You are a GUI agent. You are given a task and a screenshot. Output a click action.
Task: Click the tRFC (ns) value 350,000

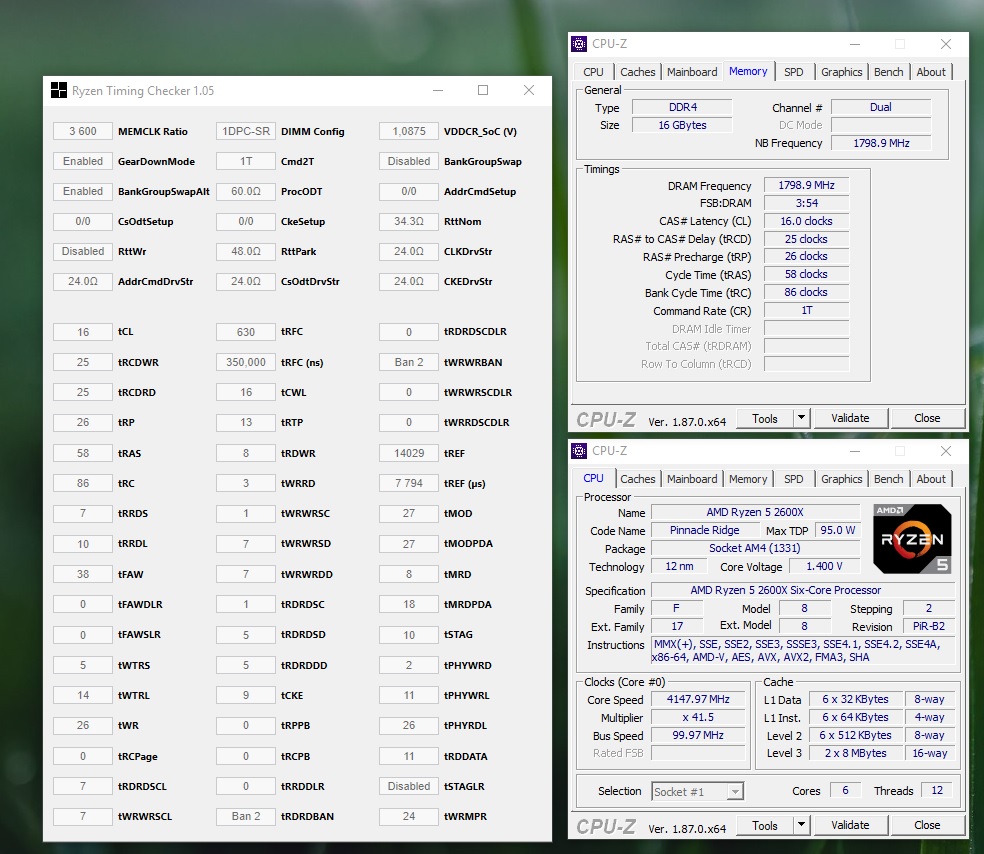click(246, 362)
